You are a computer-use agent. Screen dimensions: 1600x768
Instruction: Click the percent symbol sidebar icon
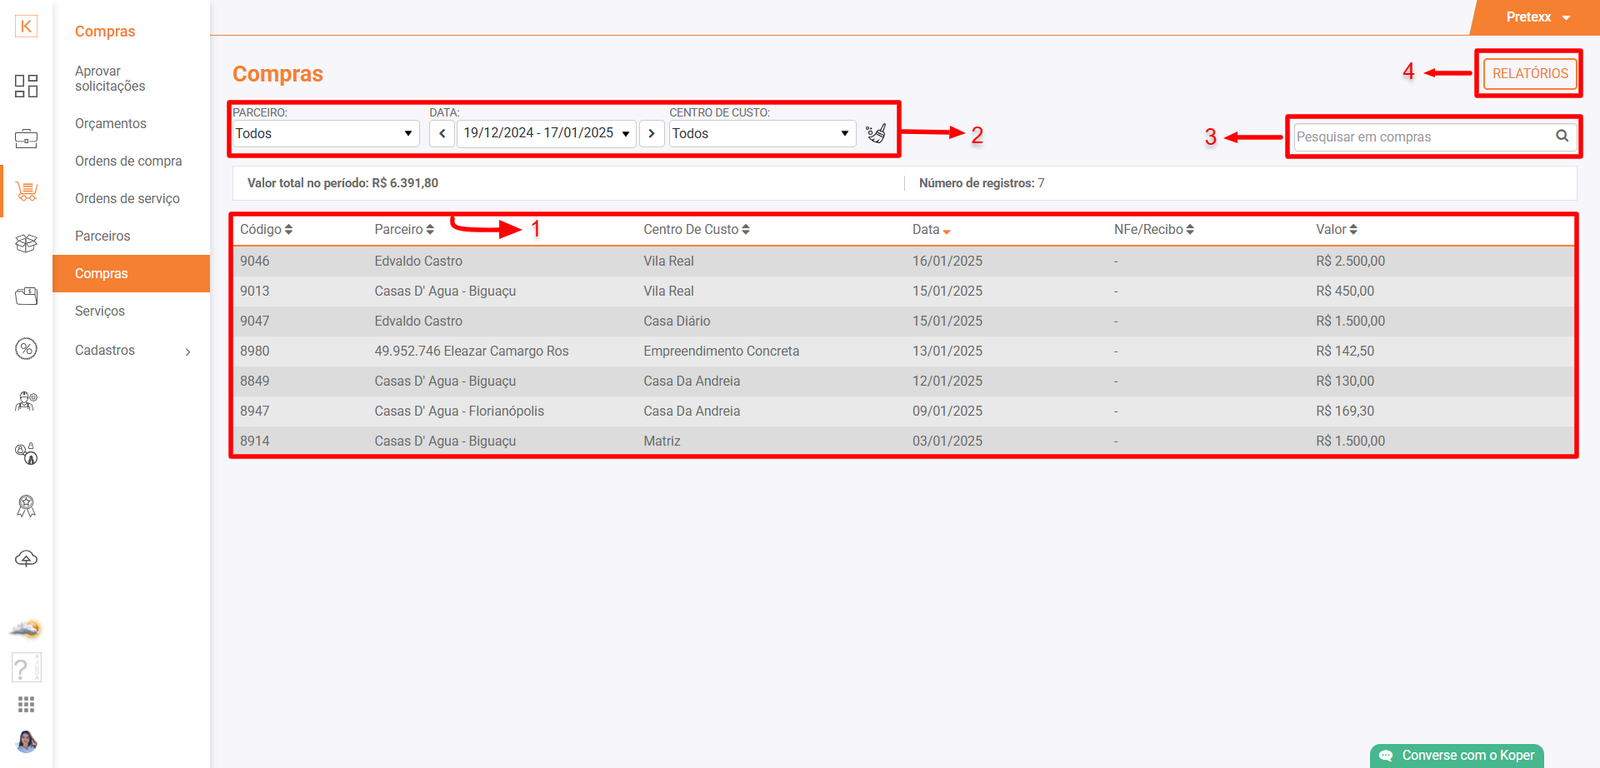click(x=26, y=348)
